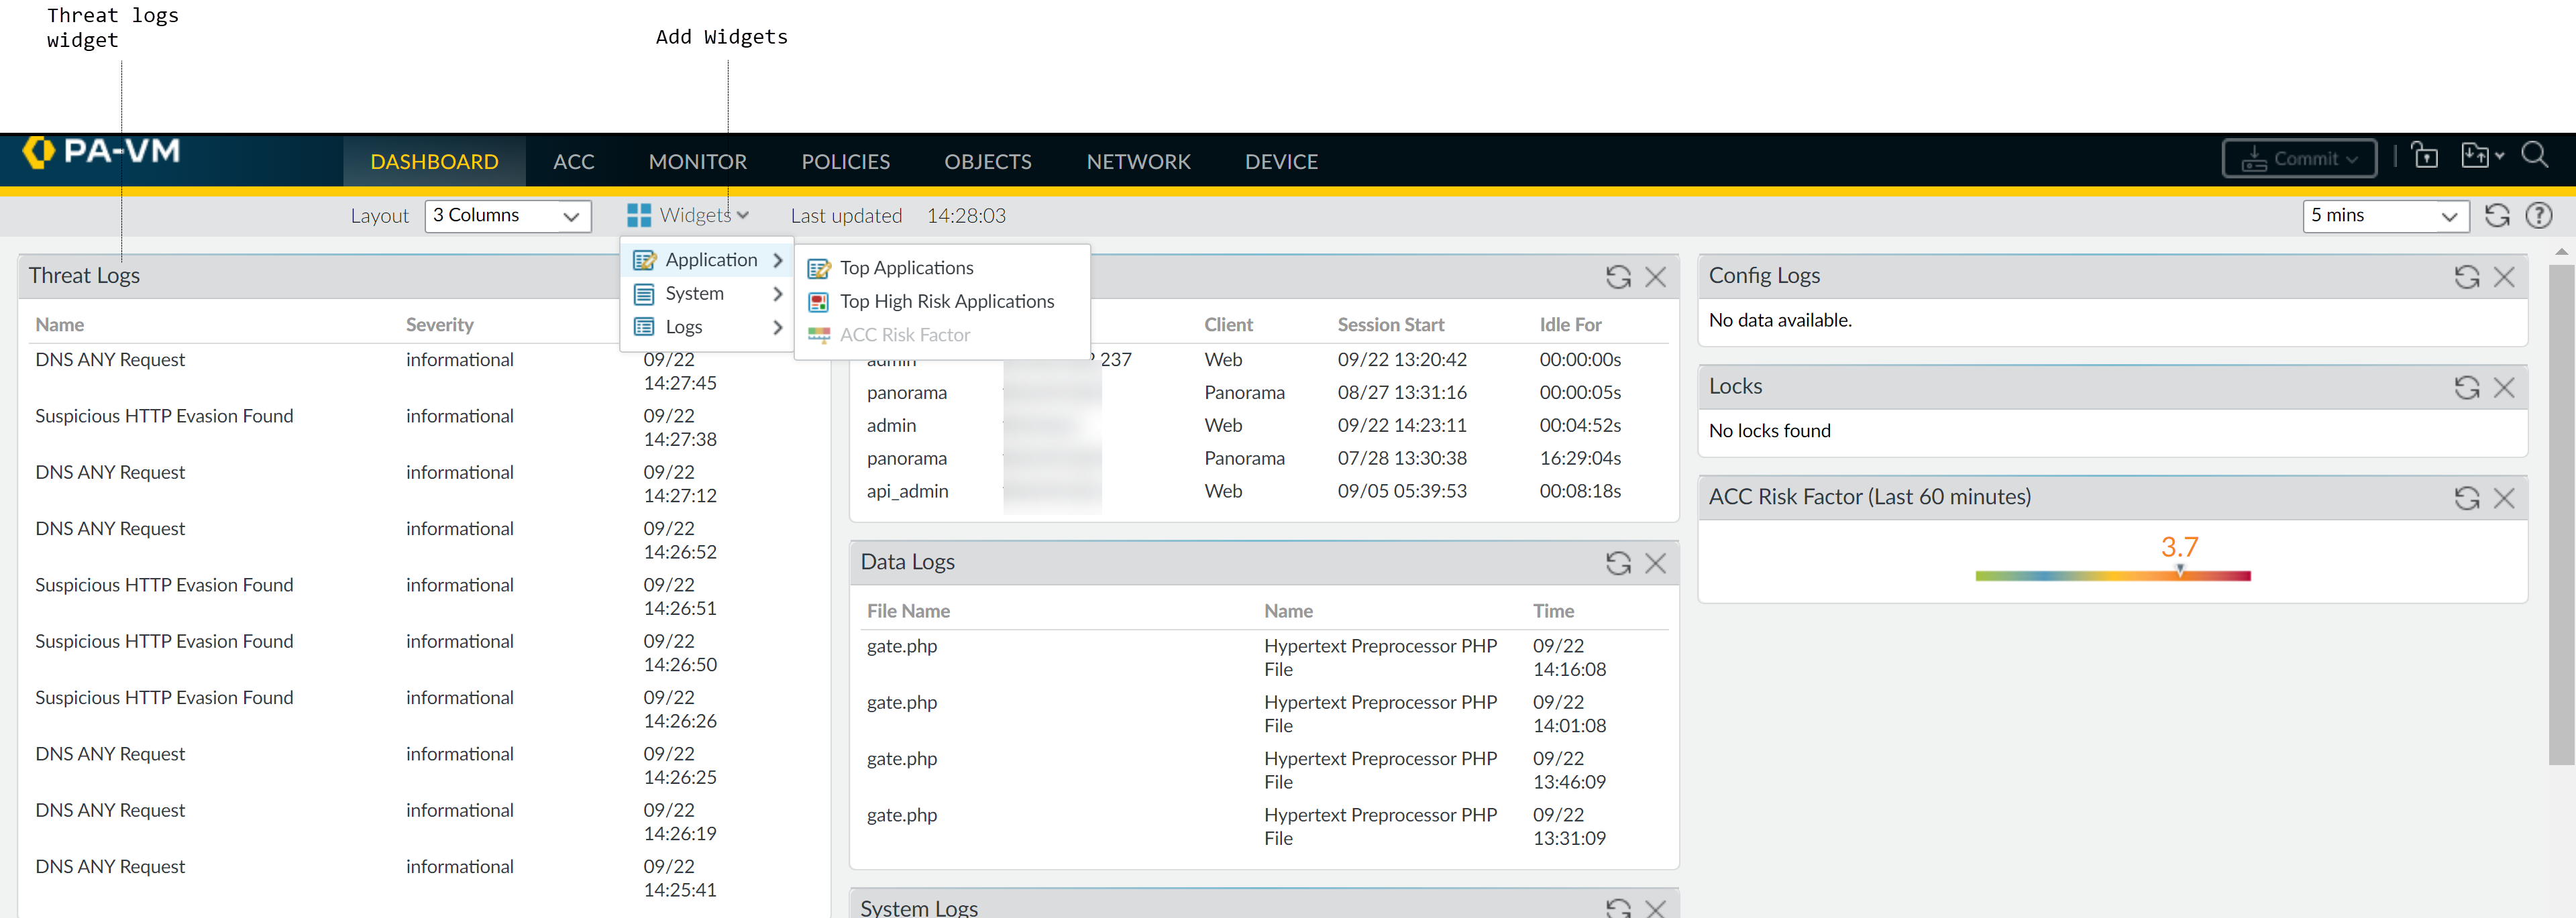
Task: Open the Layout 3 Columns dropdown
Action: click(x=507, y=216)
